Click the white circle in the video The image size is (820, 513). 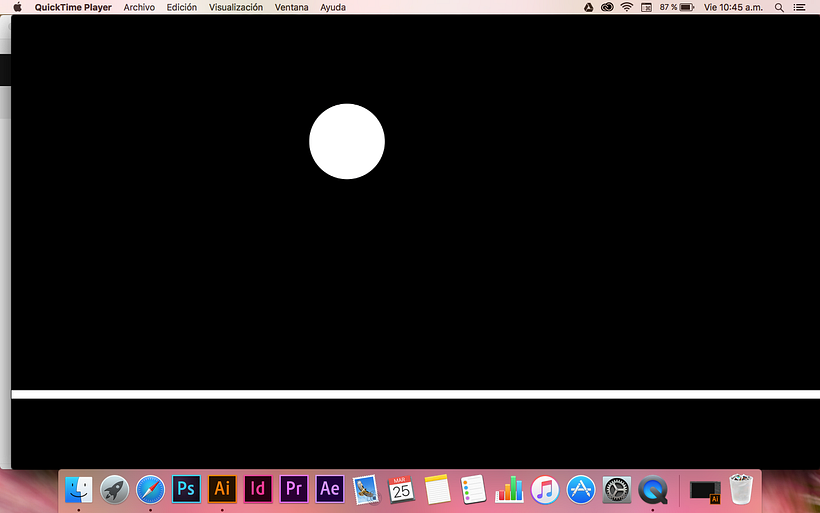347,141
